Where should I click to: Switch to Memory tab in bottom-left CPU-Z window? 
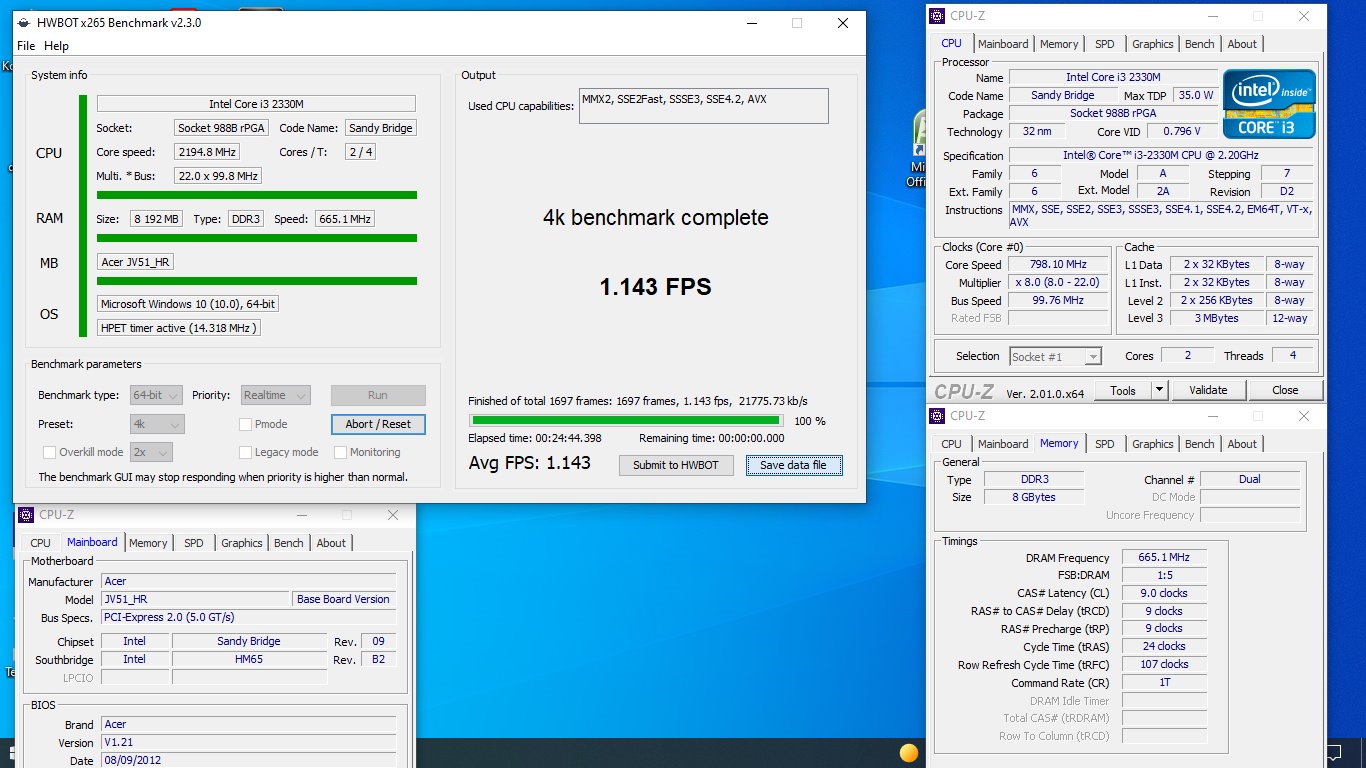click(x=148, y=543)
